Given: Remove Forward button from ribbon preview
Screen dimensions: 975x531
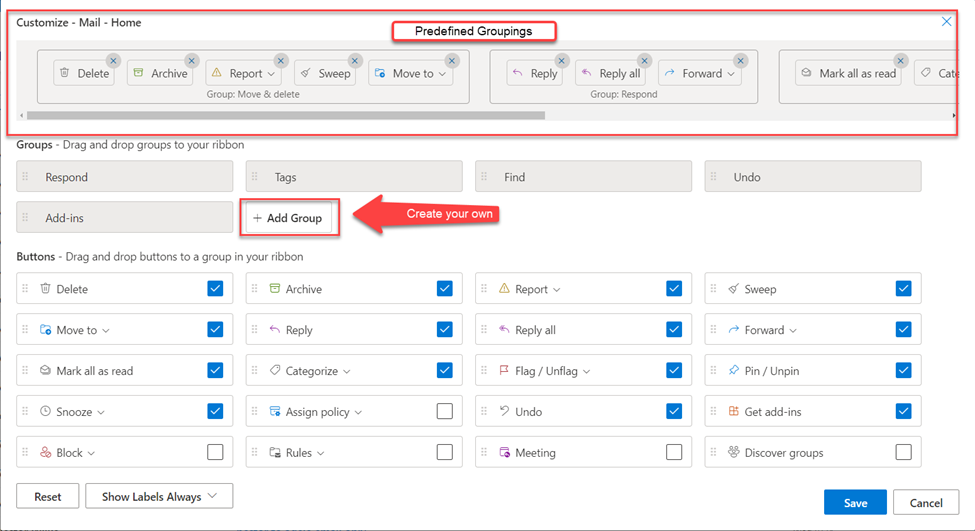Looking at the screenshot, I should (741, 61).
